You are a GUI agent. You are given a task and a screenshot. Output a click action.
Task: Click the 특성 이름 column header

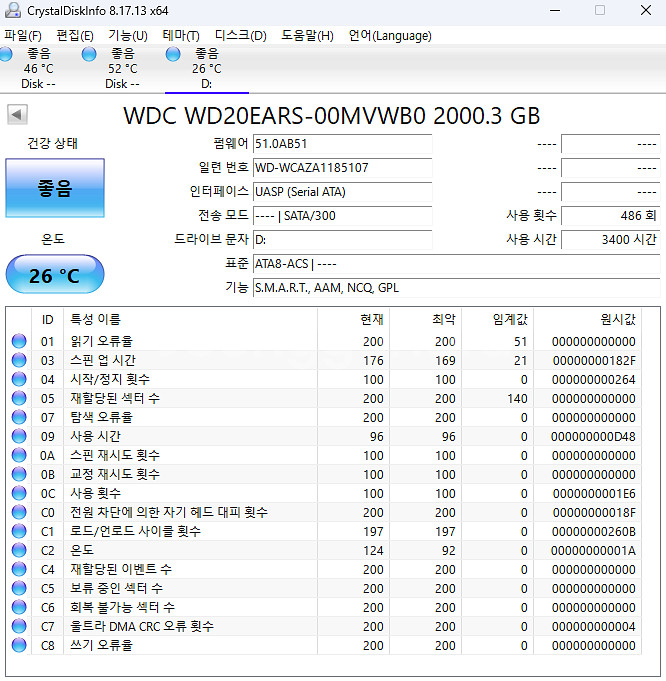point(190,320)
